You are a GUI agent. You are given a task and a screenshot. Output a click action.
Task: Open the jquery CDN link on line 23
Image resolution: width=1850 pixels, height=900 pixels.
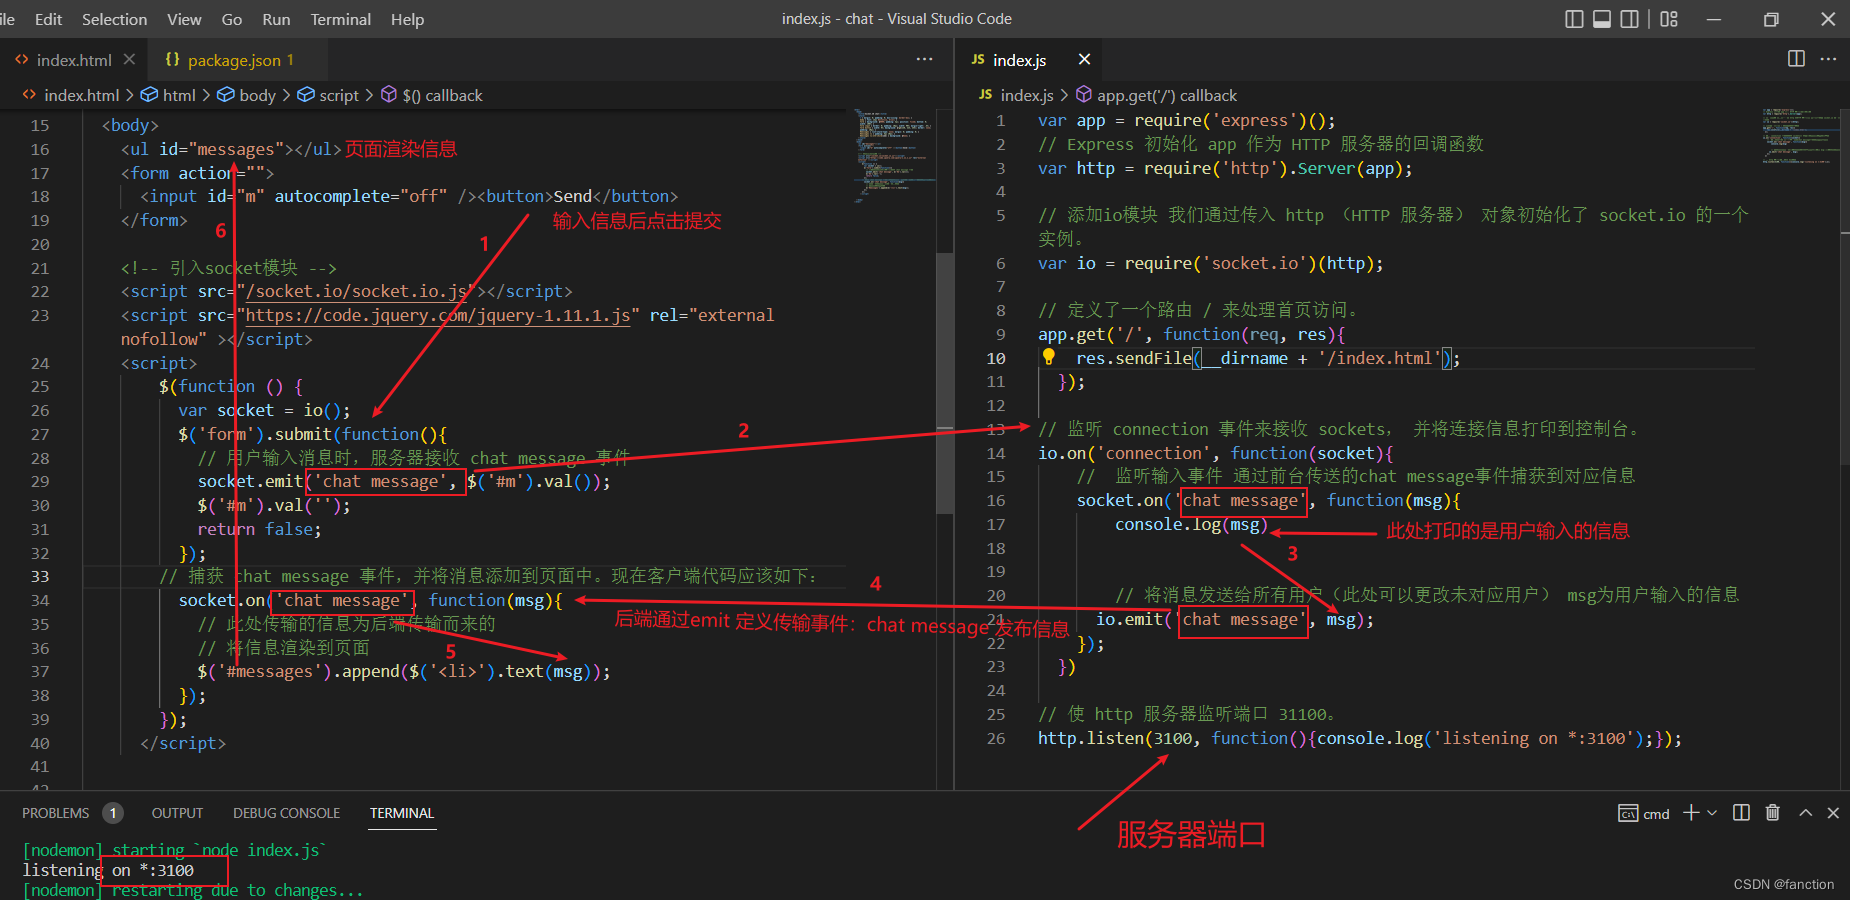point(437,315)
